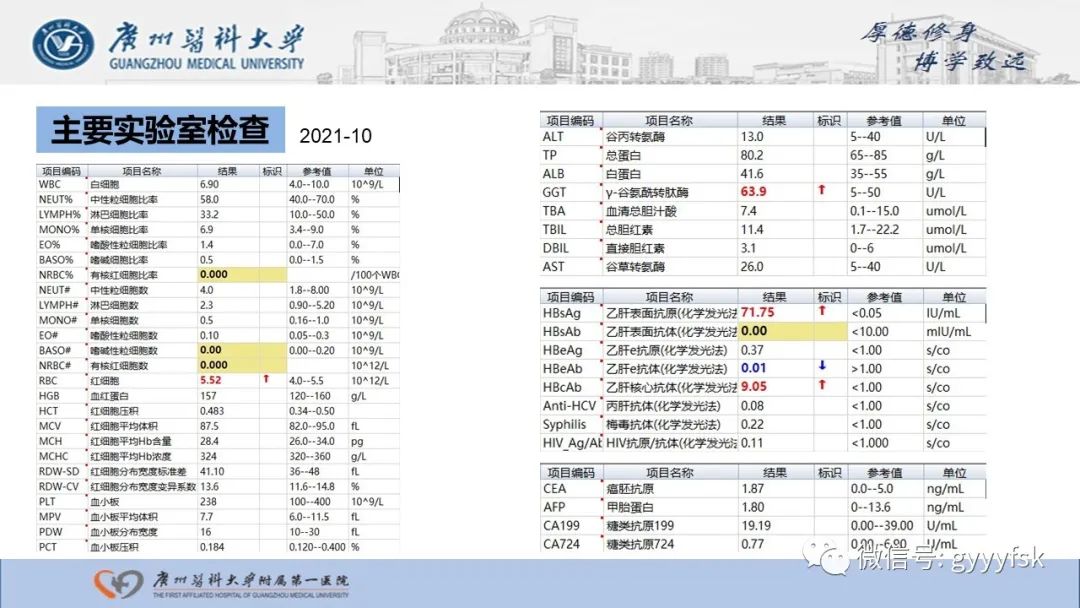Screen dimensions: 1080x608
Task: Select the CEA reference range 0.0--5.0
Action: tap(872, 488)
